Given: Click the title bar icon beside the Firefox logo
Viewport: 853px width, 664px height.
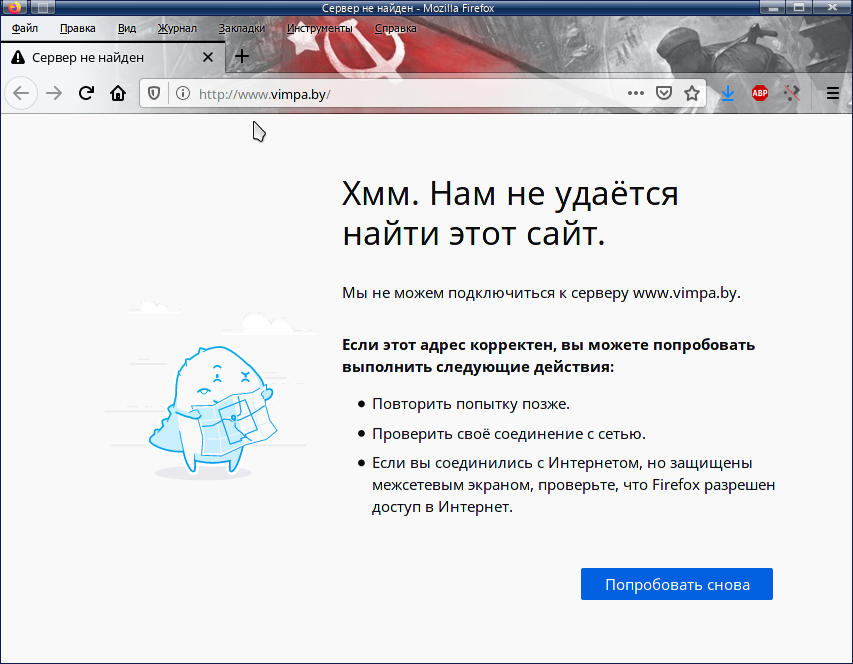Looking at the screenshot, I should coord(42,8).
